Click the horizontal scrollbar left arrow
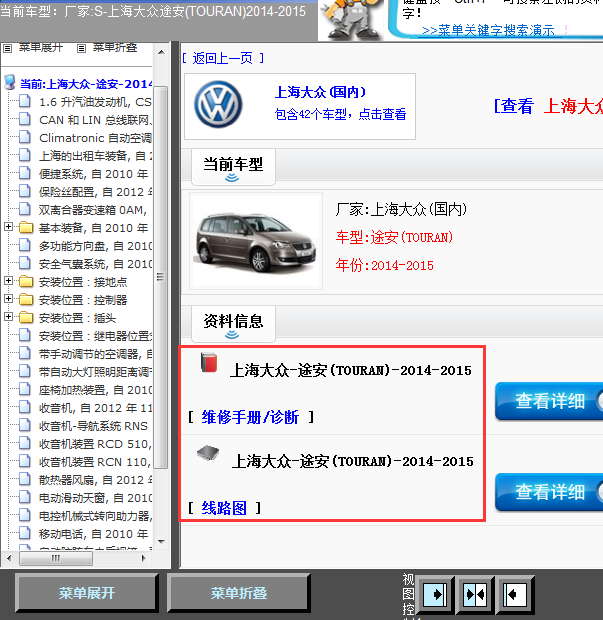 pos(9,558)
